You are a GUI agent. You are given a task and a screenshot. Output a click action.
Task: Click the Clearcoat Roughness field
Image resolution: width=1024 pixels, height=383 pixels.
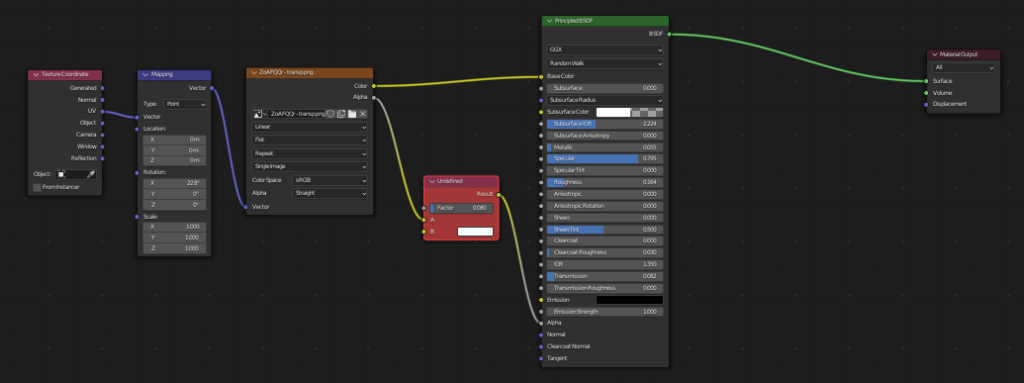[605, 252]
